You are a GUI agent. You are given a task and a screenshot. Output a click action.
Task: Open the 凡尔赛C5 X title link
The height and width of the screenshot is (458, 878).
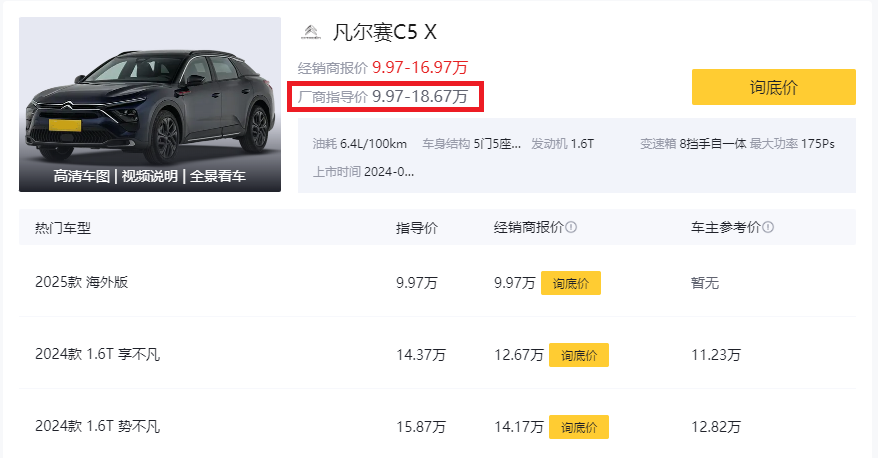tap(385, 32)
